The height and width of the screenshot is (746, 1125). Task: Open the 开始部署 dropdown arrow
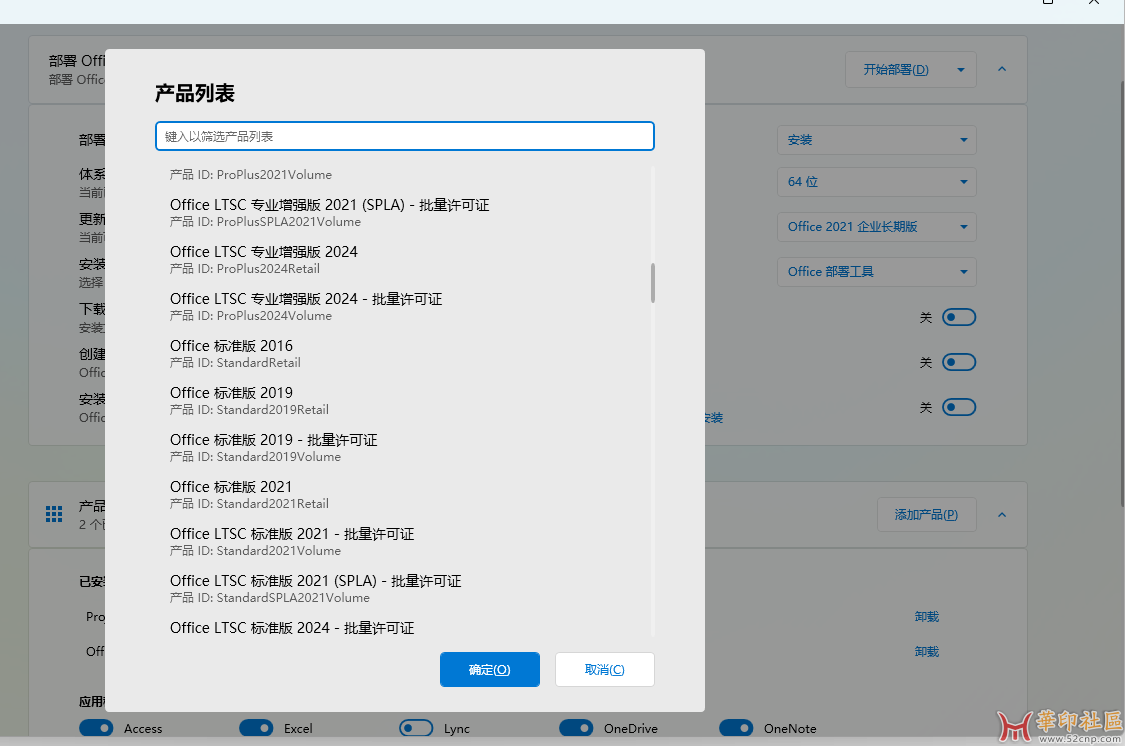pos(961,70)
